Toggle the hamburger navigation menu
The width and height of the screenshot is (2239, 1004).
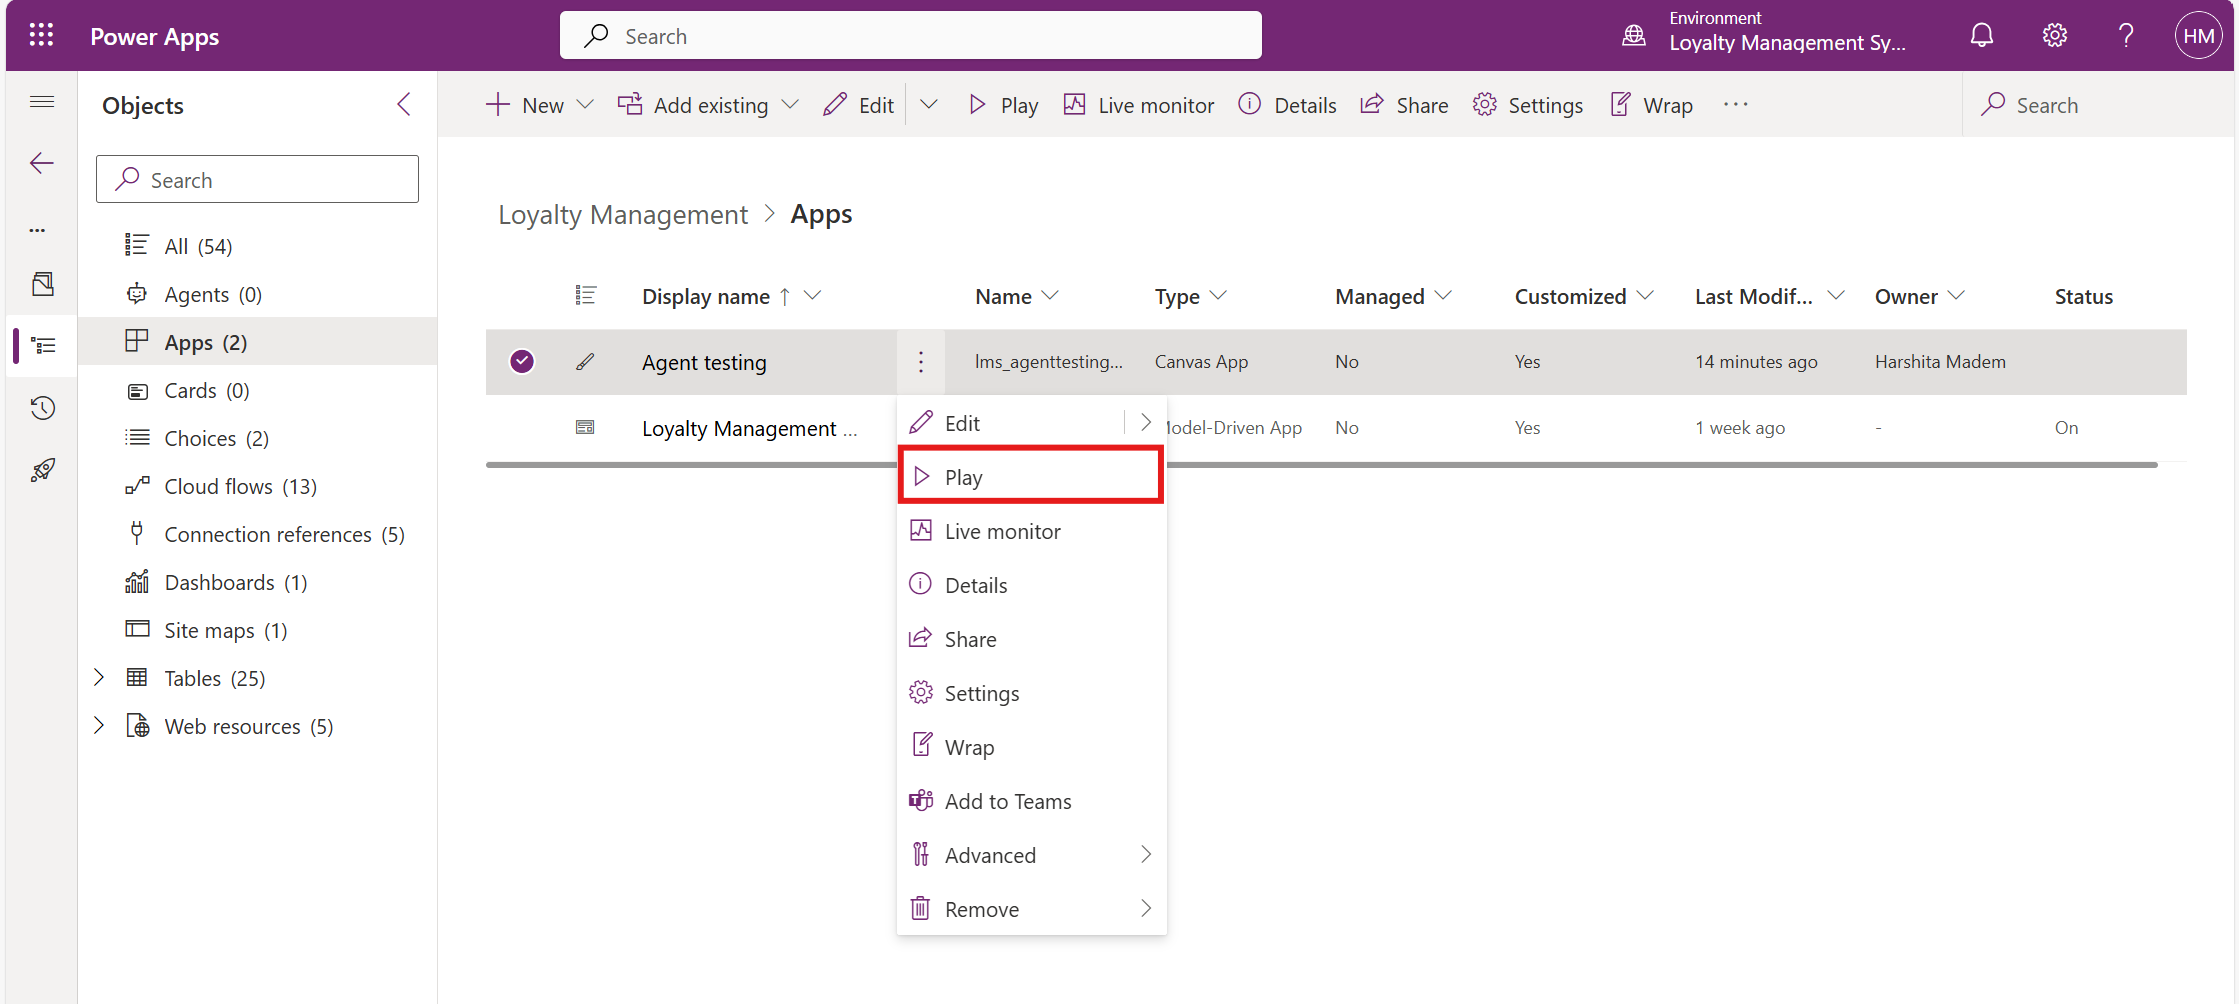click(42, 102)
